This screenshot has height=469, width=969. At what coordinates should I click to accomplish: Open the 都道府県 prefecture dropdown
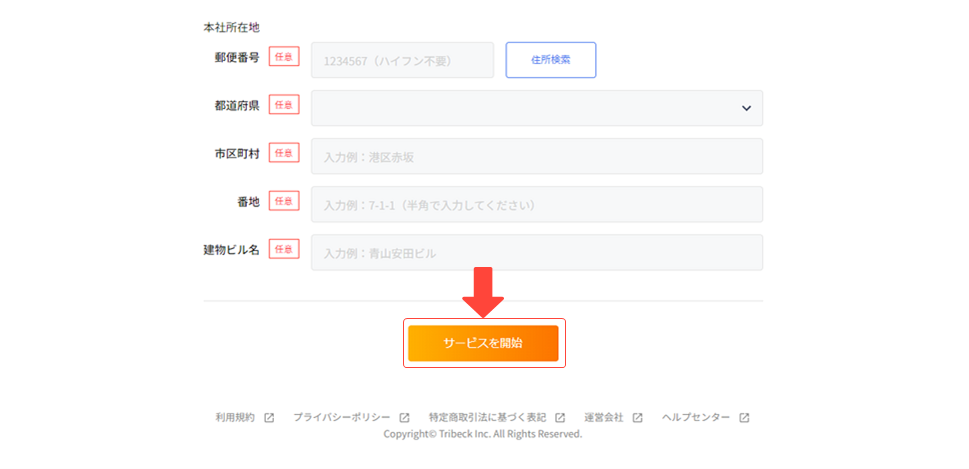click(x=536, y=108)
